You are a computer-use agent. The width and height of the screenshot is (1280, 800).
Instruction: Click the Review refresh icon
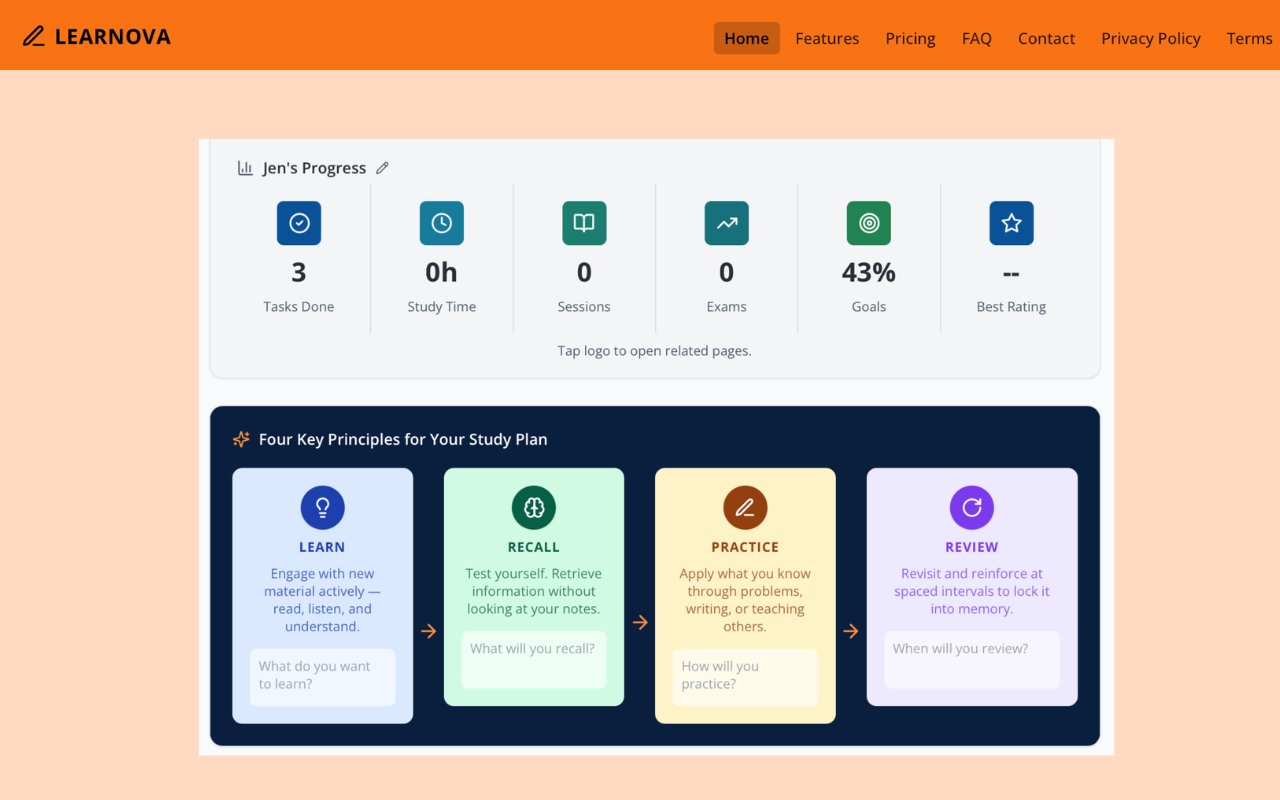(972, 508)
